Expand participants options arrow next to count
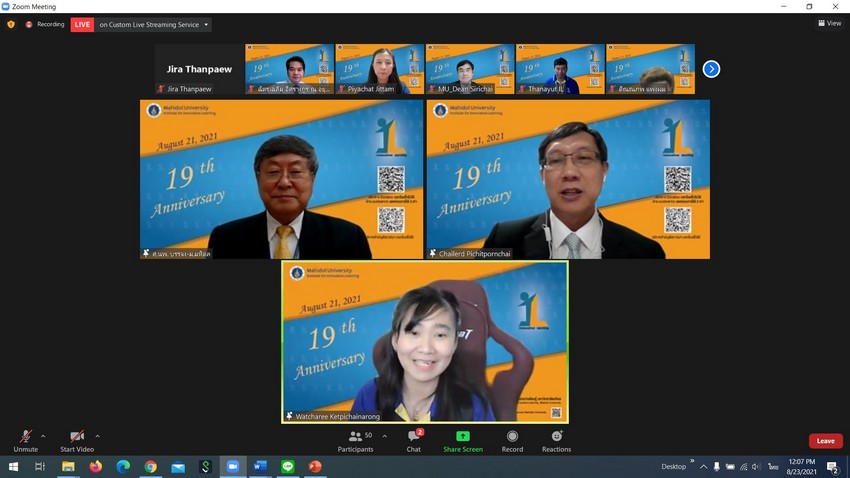 pos(385,436)
